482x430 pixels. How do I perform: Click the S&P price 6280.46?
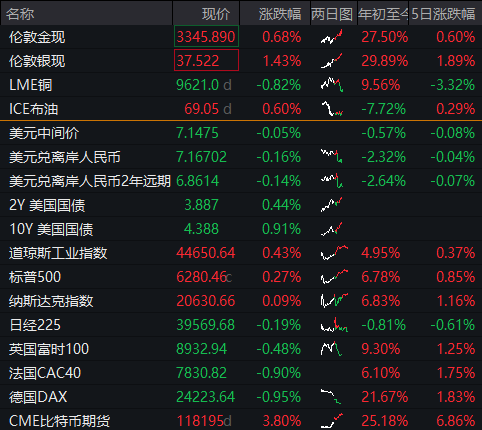(201, 277)
